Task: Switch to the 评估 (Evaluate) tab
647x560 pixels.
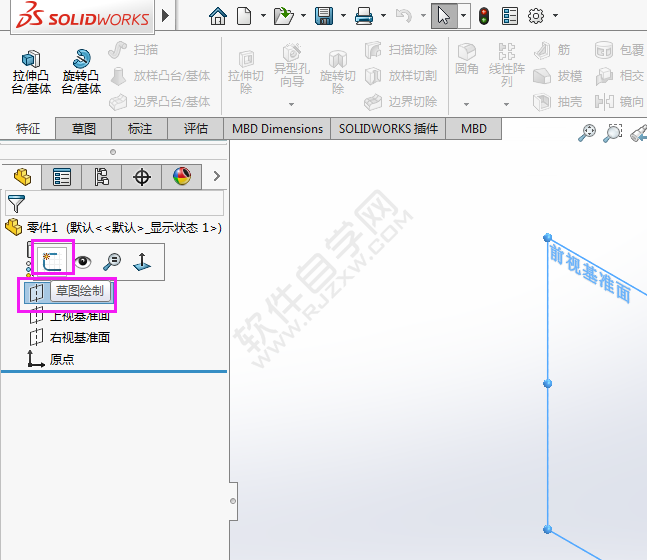Action: click(x=196, y=129)
